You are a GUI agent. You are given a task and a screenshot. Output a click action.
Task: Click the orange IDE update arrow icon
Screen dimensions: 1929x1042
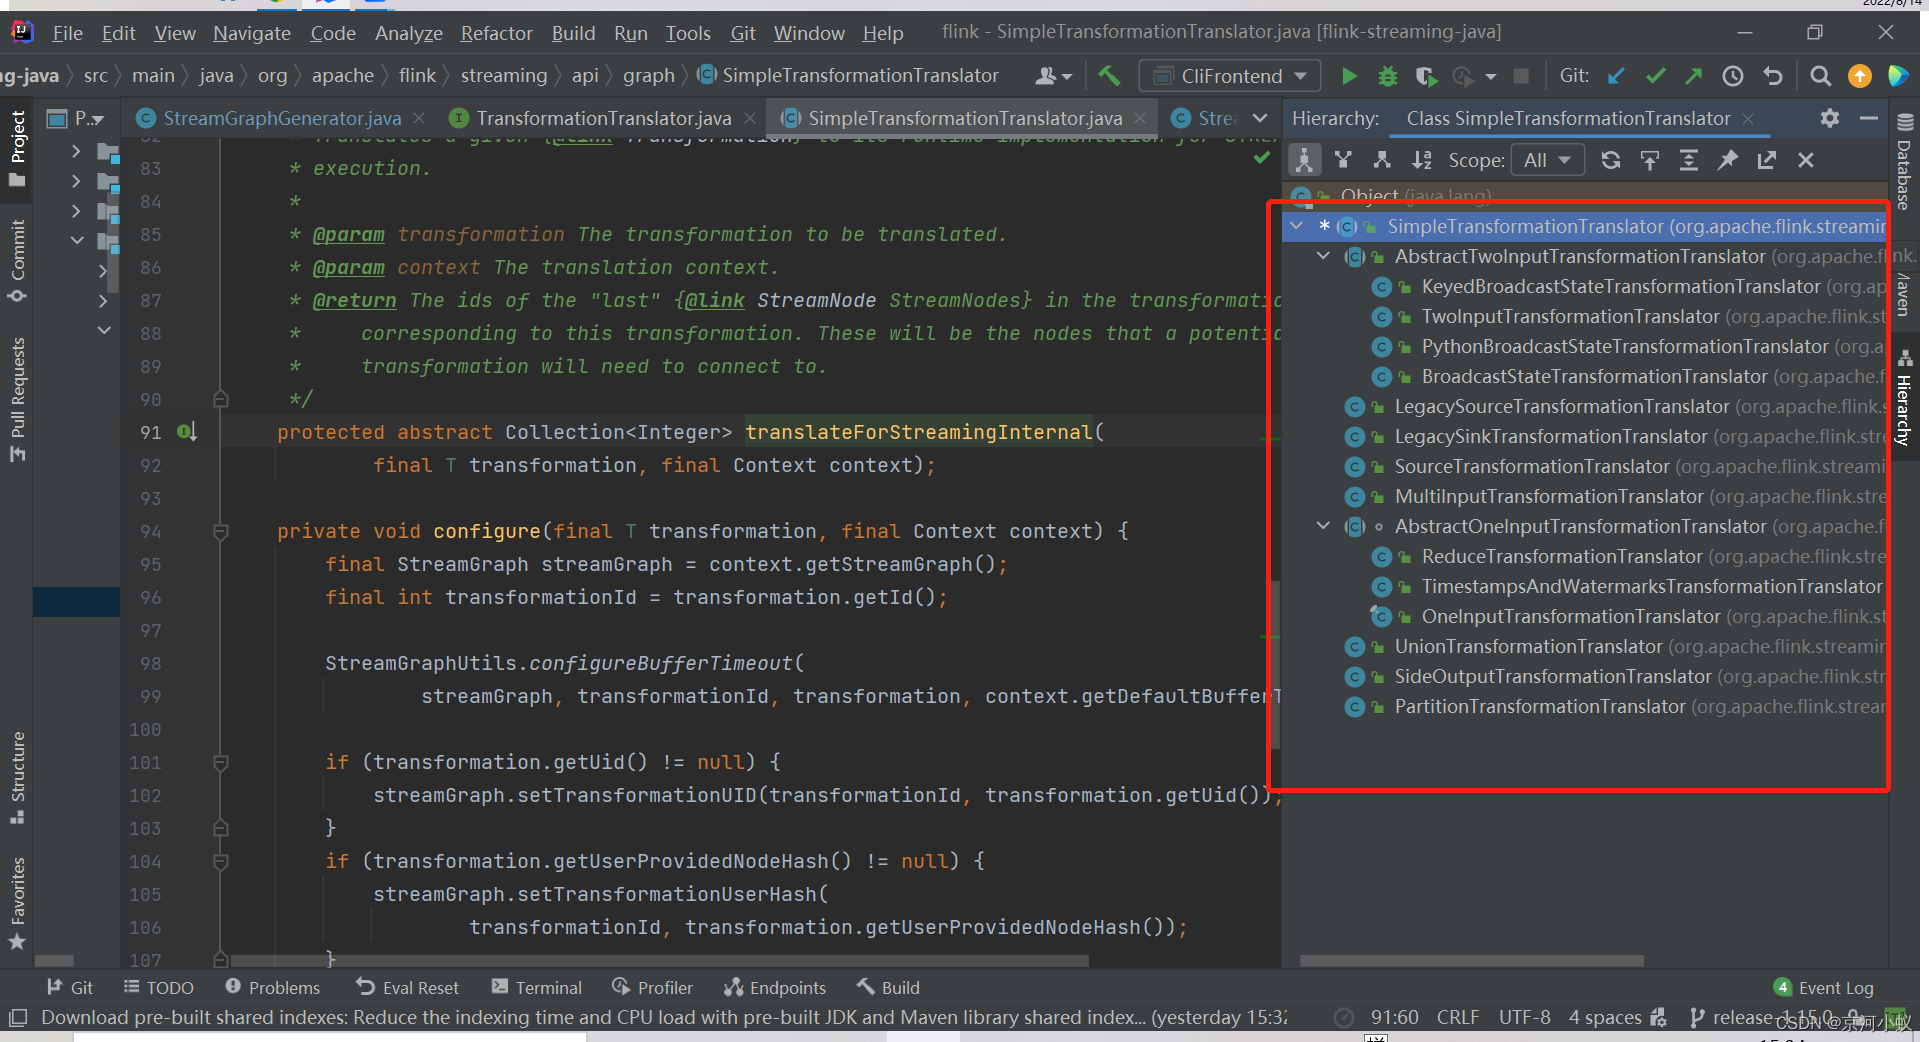pos(1859,76)
